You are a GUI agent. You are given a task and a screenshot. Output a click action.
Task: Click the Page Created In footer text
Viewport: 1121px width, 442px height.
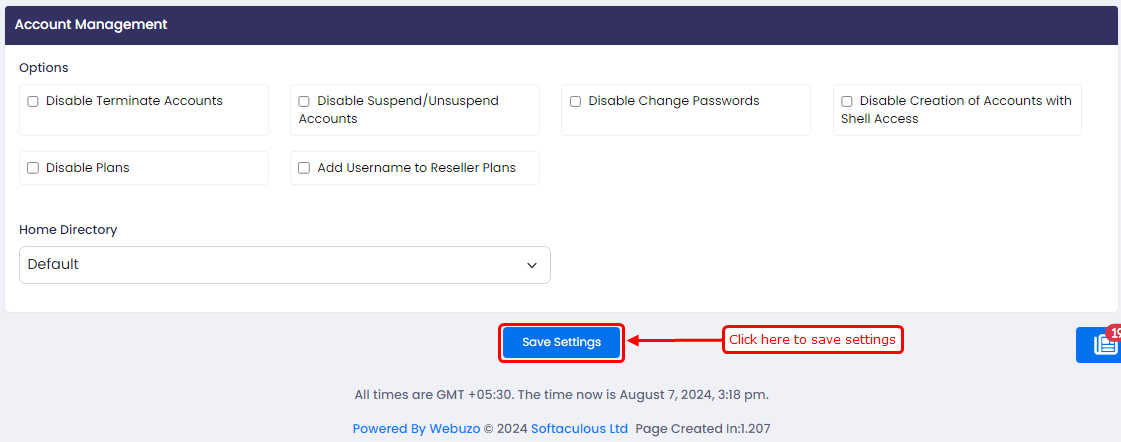click(x=703, y=429)
